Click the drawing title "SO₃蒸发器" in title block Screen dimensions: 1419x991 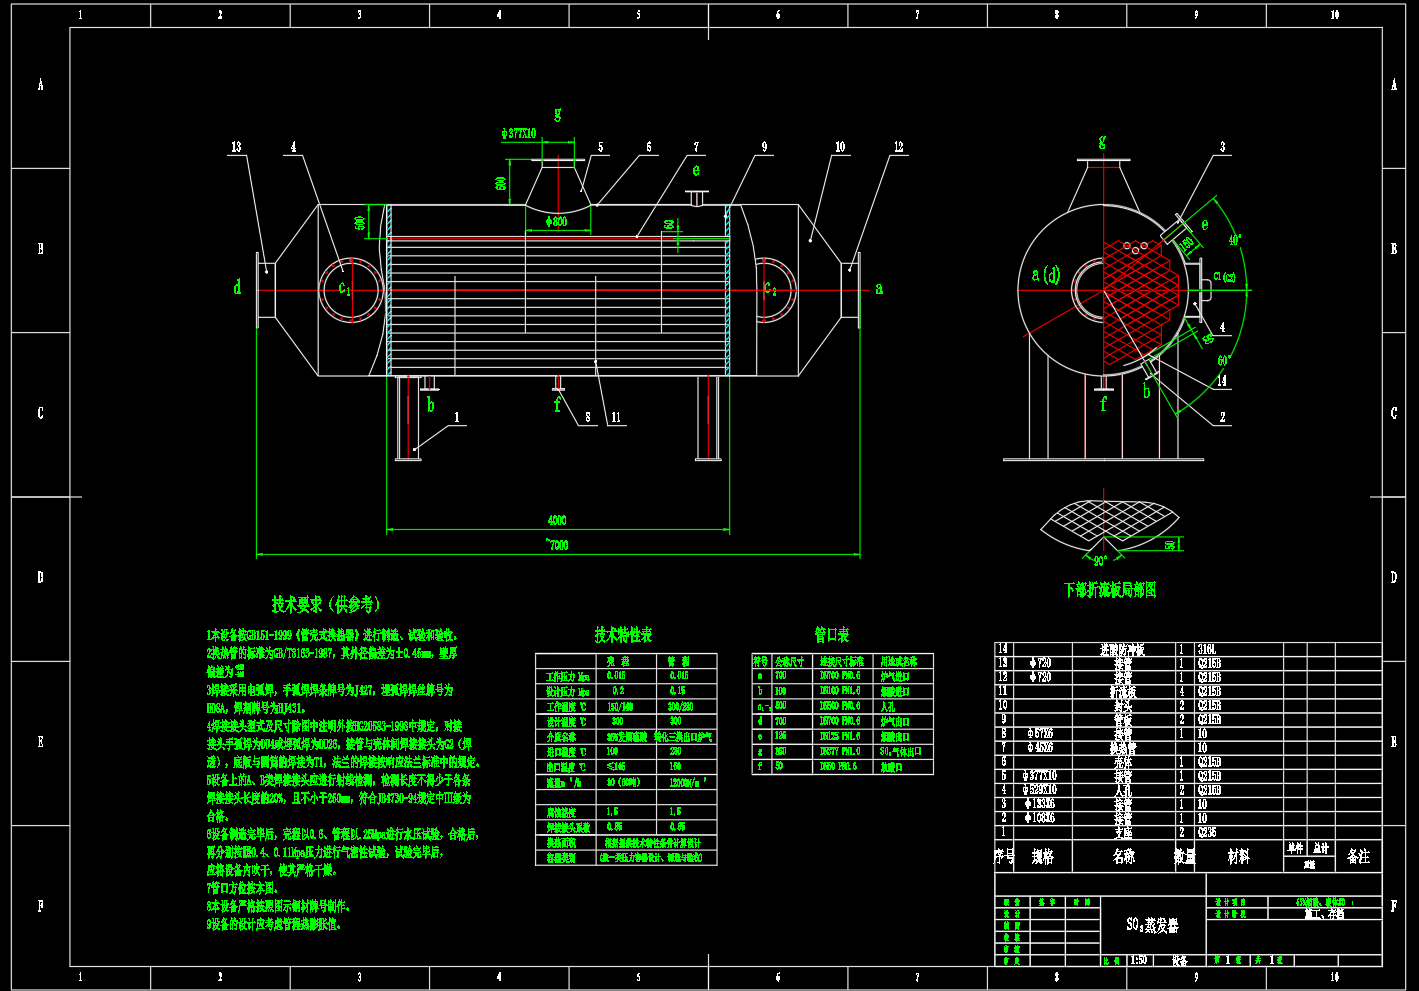[1152, 925]
